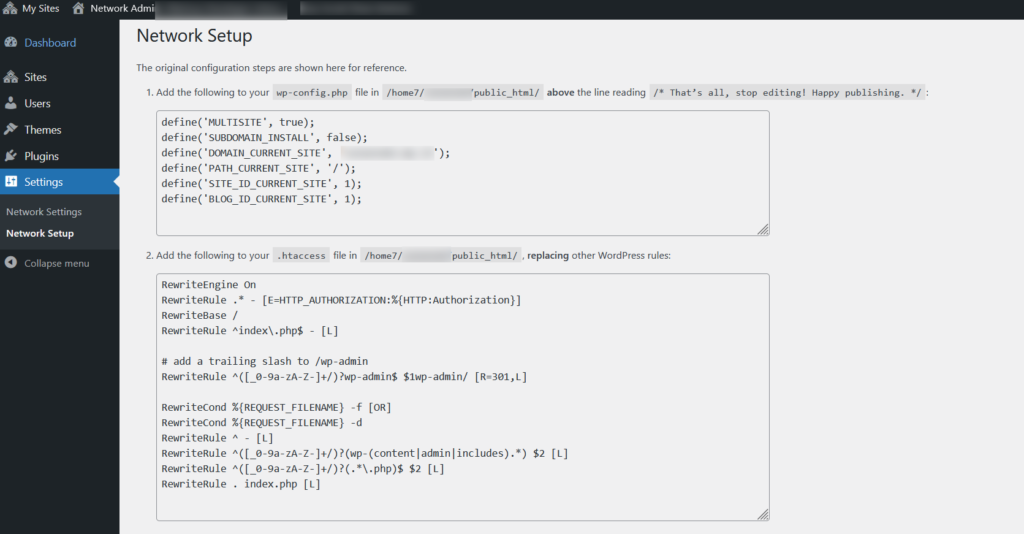Open the Dashboard menu link
This screenshot has width=1024, height=534.
pyautogui.click(x=50, y=42)
